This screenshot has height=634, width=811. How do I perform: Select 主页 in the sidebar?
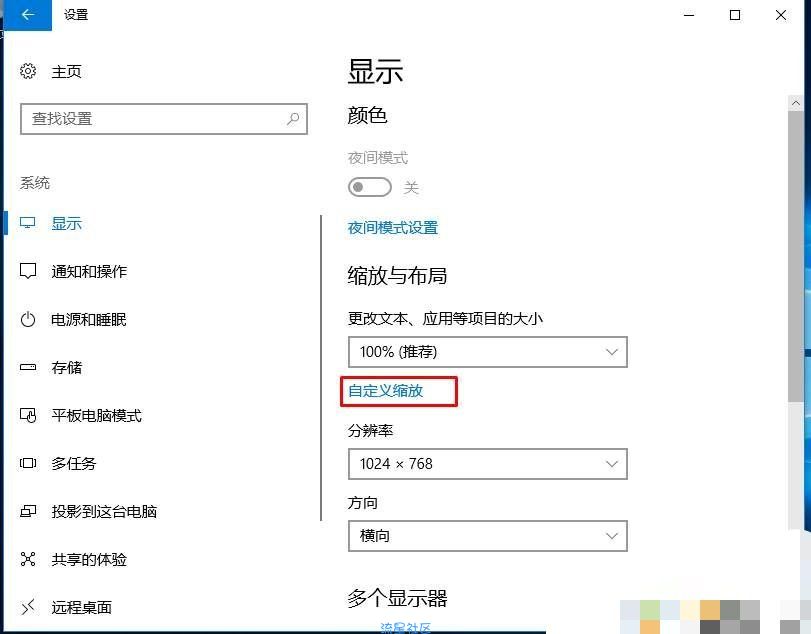pos(66,71)
